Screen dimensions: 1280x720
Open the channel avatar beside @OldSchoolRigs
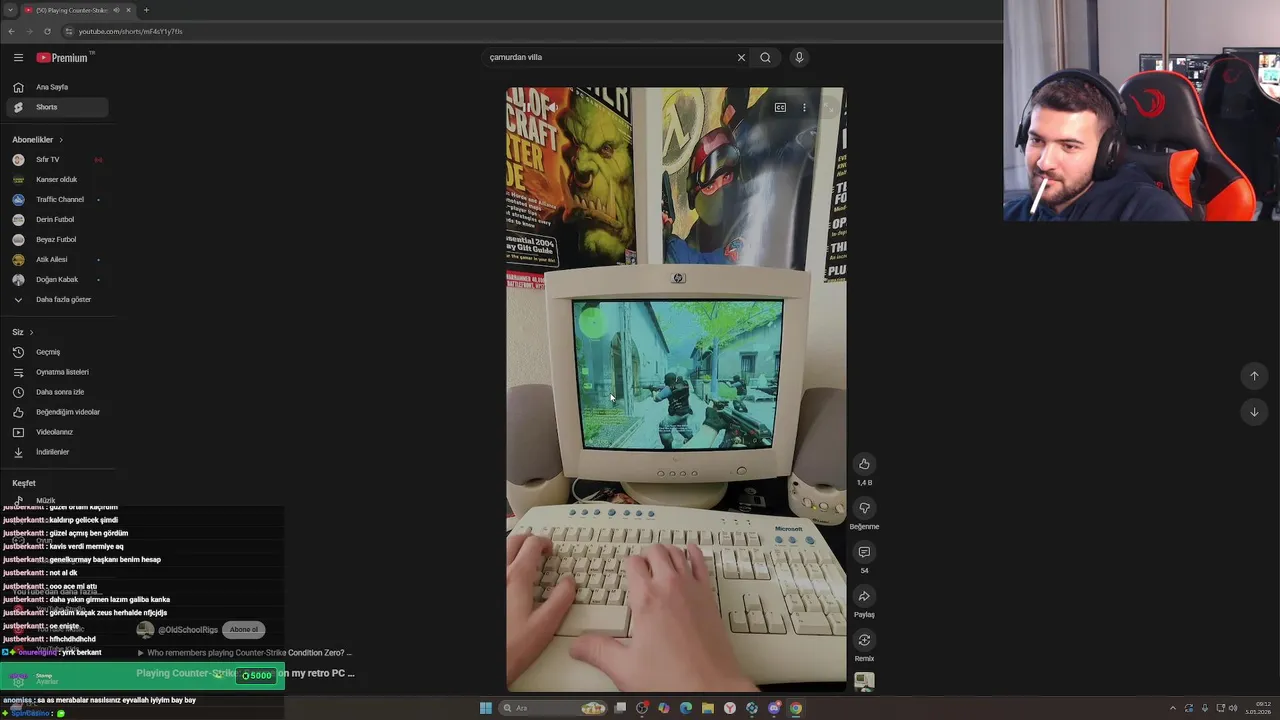tap(145, 630)
